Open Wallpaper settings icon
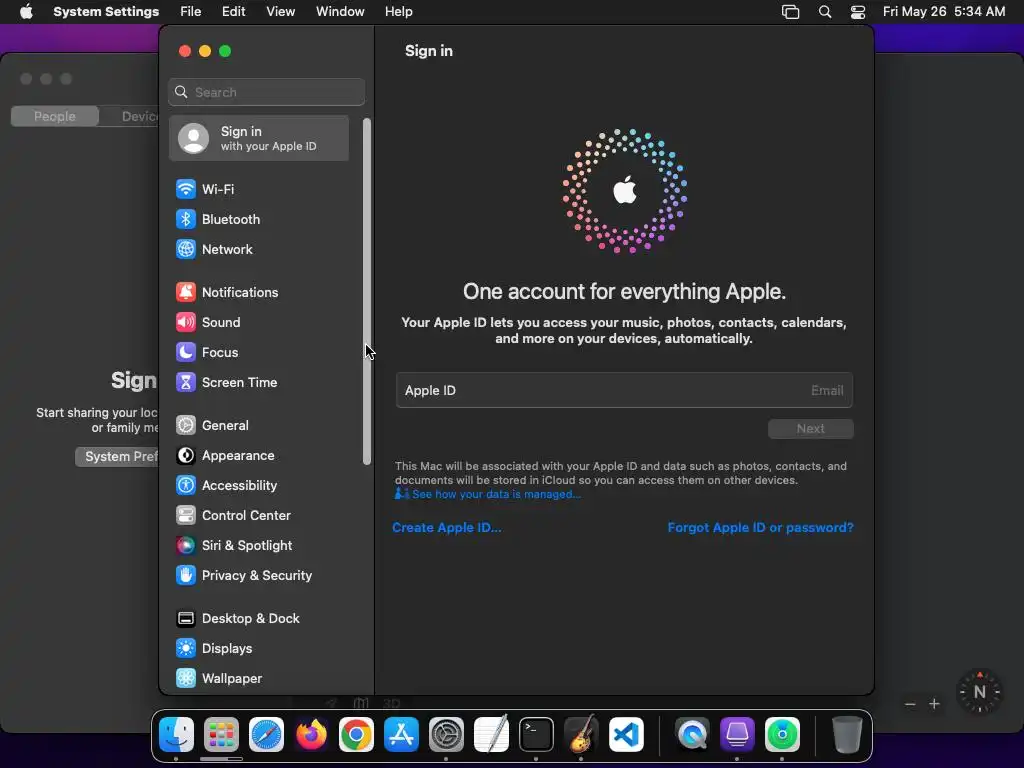The height and width of the screenshot is (768, 1024). pyautogui.click(x=185, y=679)
